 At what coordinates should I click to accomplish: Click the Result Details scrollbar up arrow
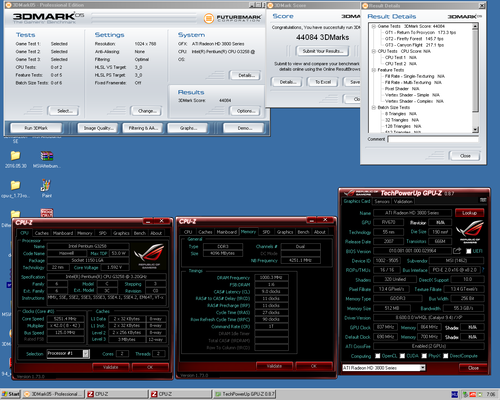(476, 26)
